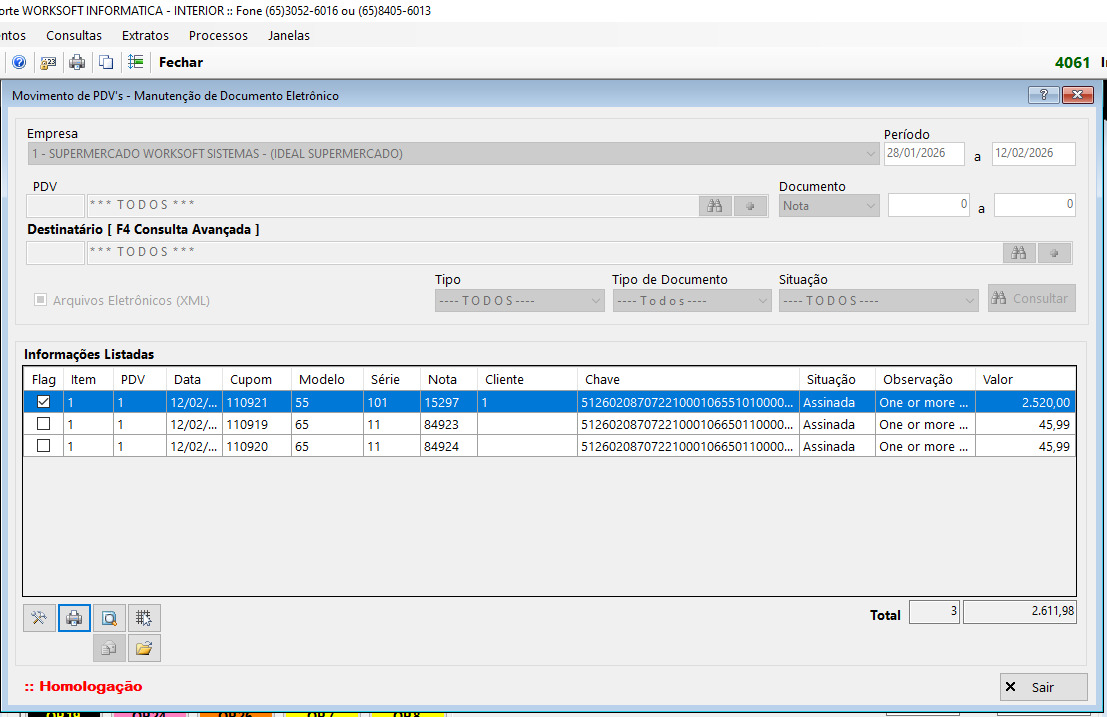
Task: Open the Processos menu
Action: 218,35
